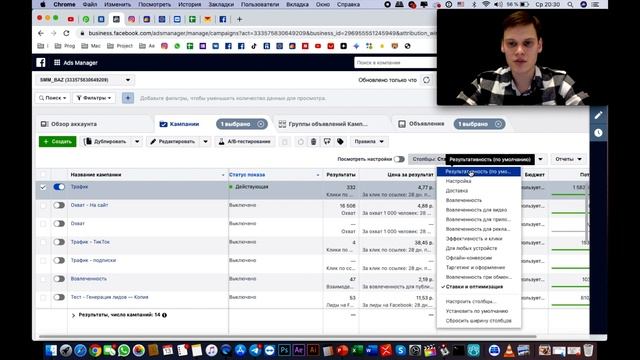Delete the selected campaign with trash icon
Image resolution: width=640 pixels, height=360 pixels.
coord(313,142)
